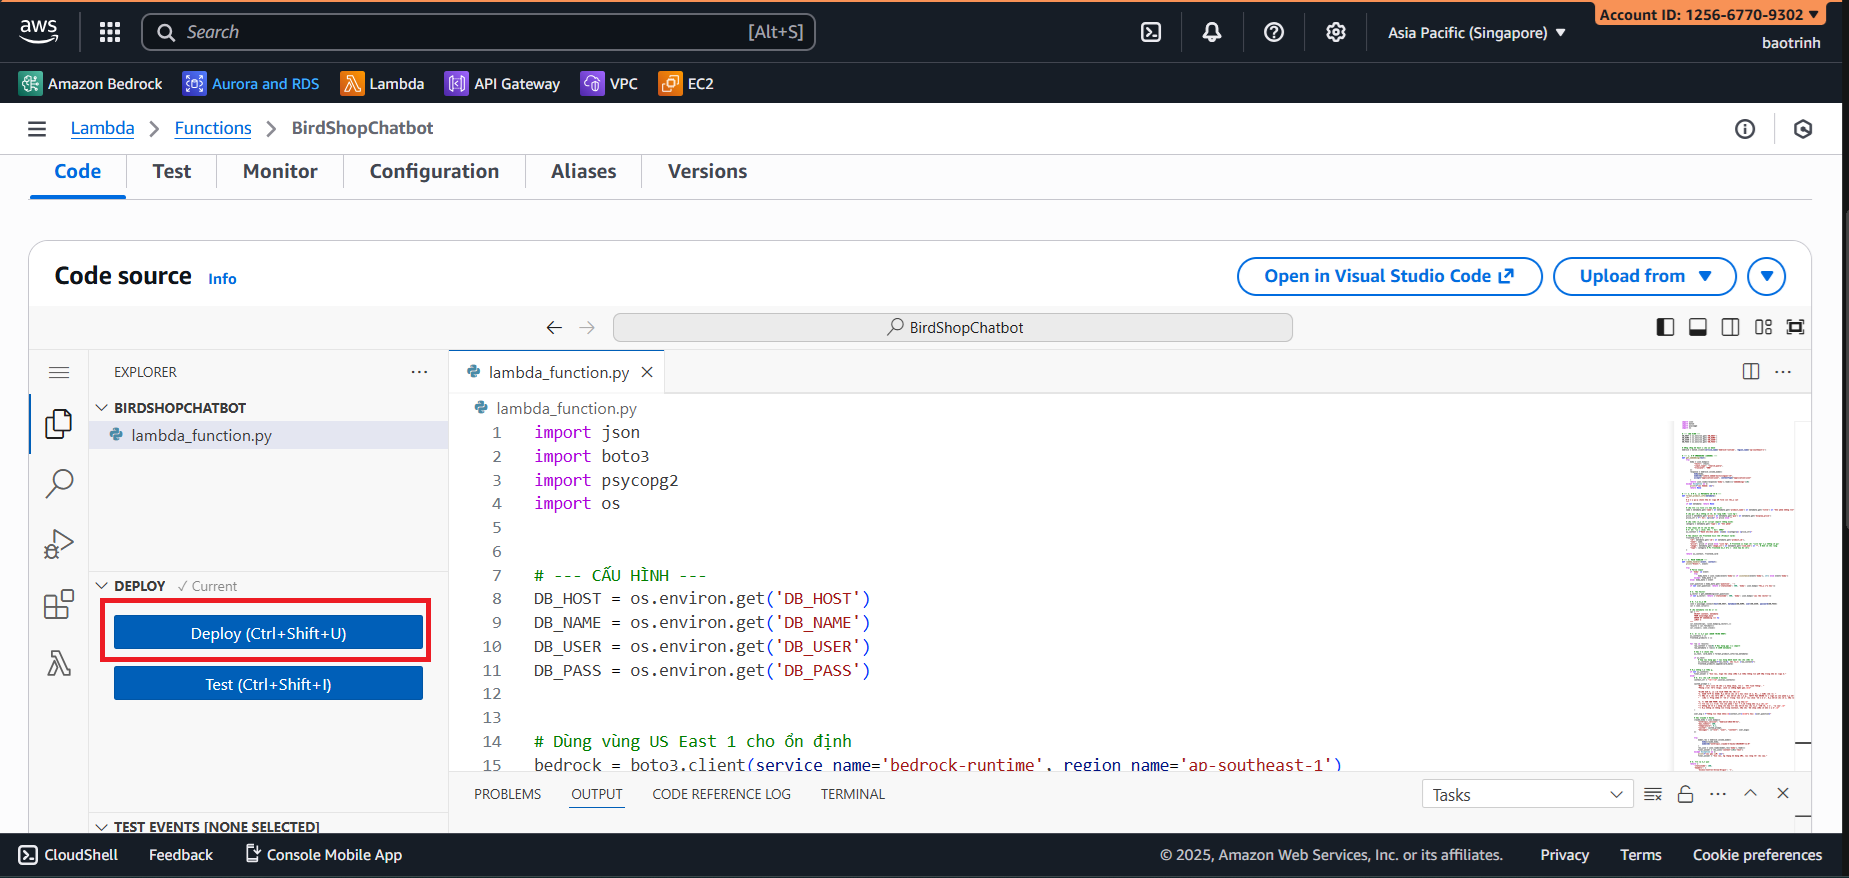Screen dimensions: 1849x878
Task: Toggle full screen editor icon
Action: (x=1796, y=327)
